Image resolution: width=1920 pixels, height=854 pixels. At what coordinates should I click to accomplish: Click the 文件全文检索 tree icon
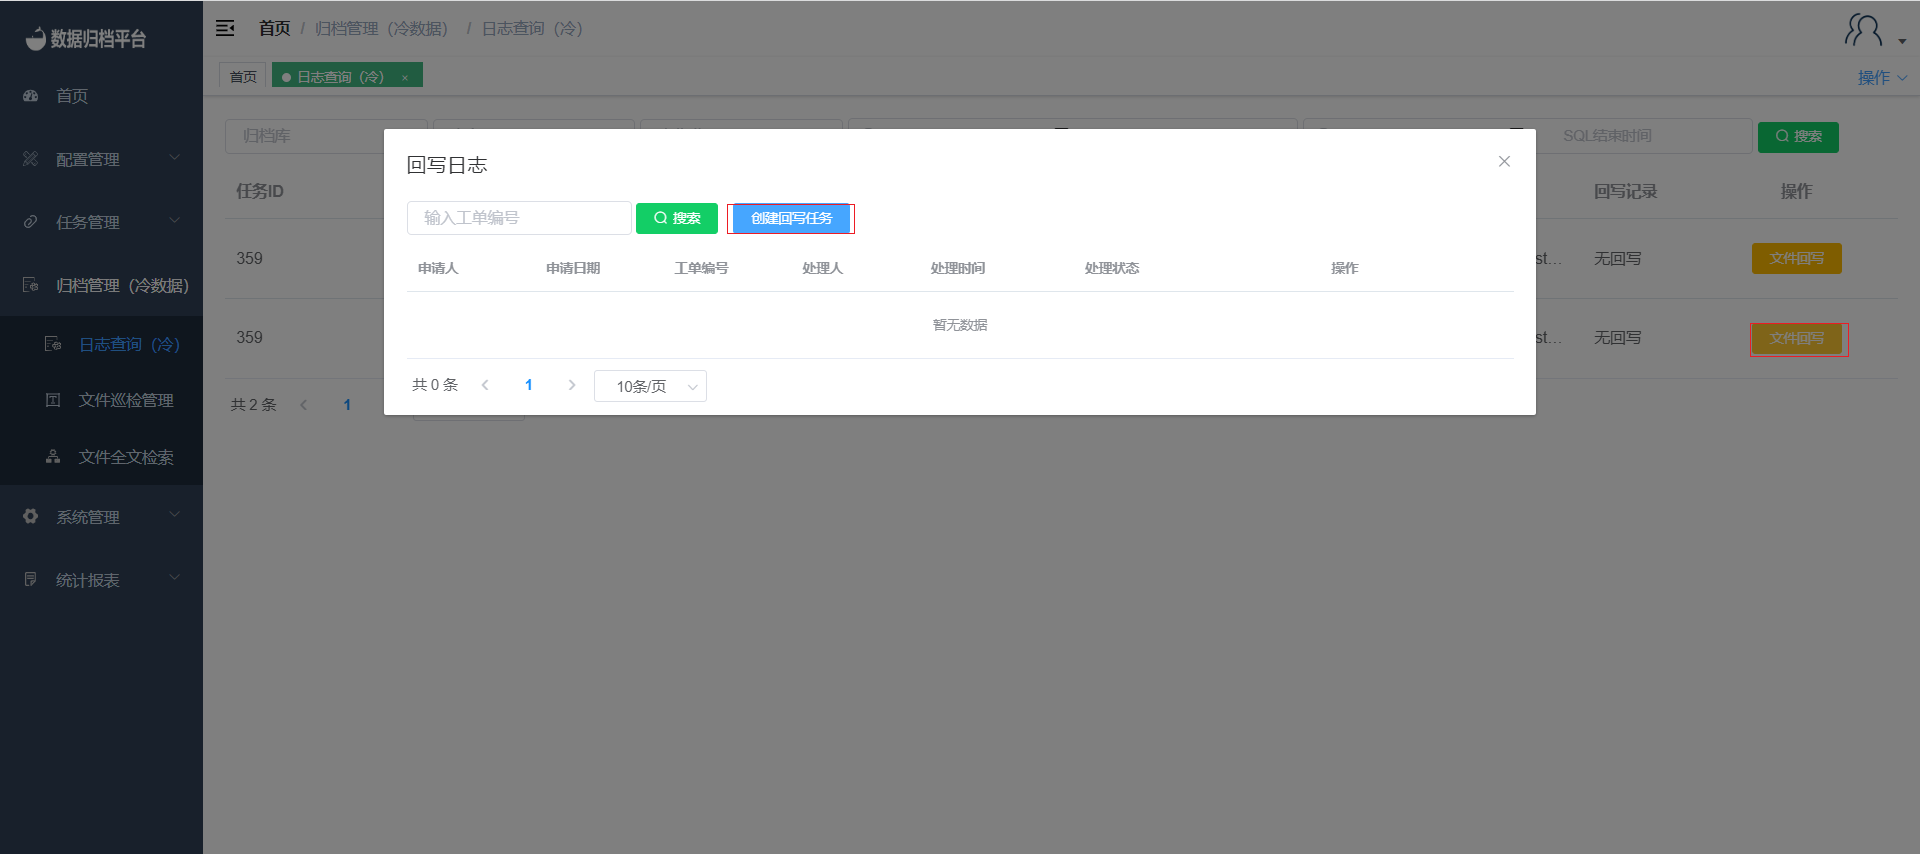click(x=53, y=457)
